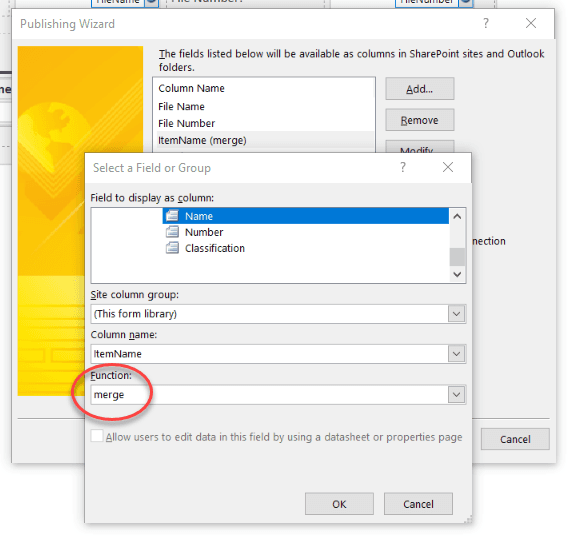Select the Classification field in field list
581x541 pixels.
click(x=215, y=248)
